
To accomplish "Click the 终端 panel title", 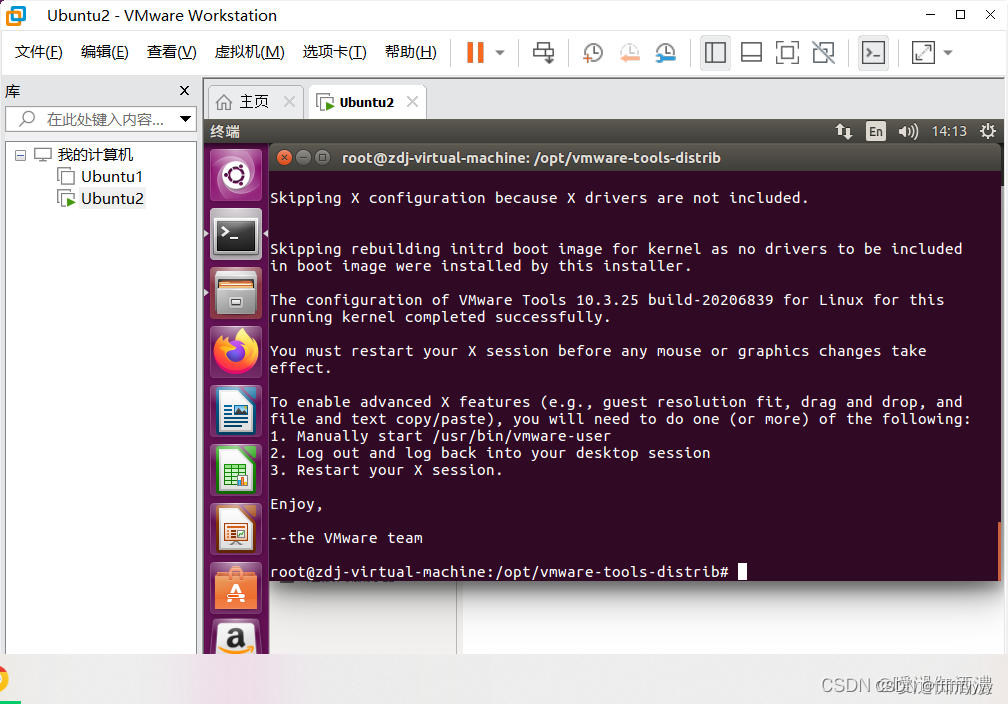I will point(225,132).
